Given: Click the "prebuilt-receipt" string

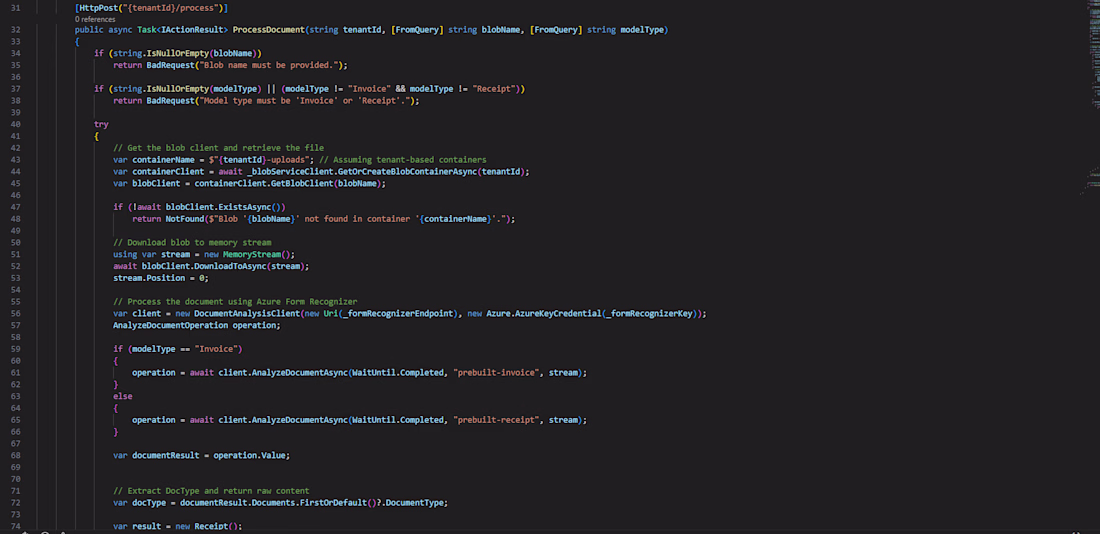Looking at the screenshot, I should 497,420.
